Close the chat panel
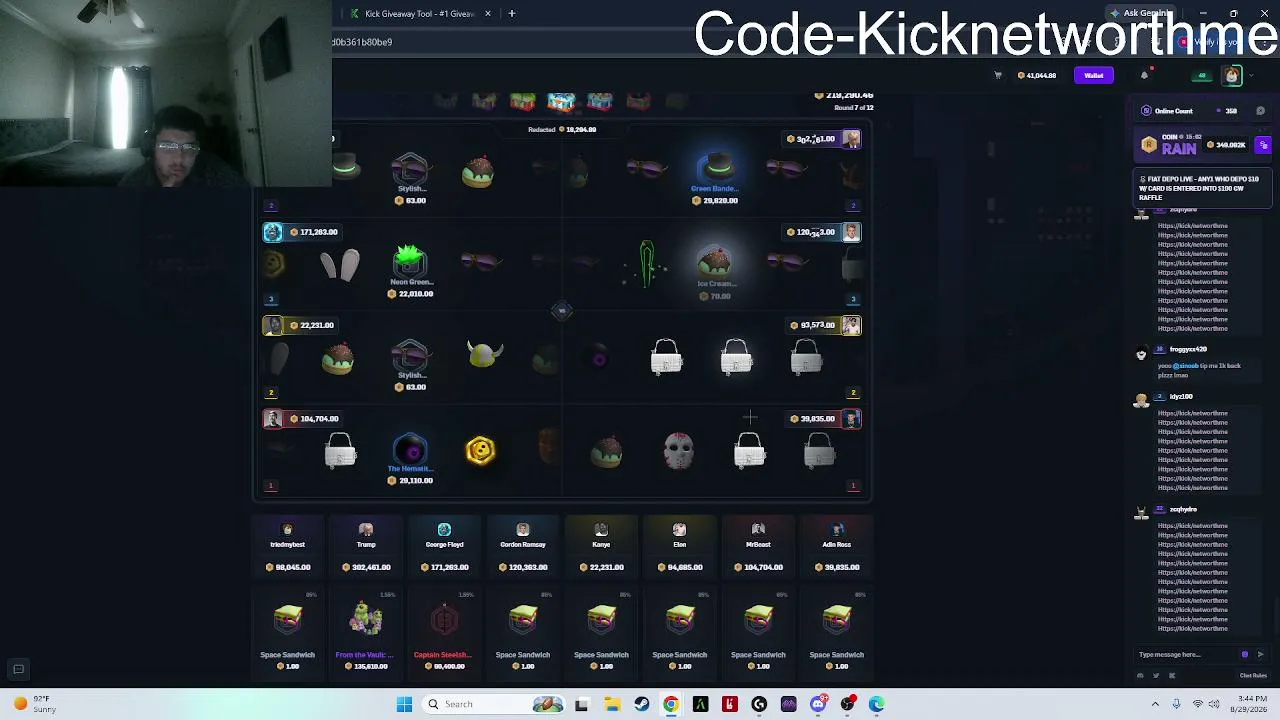The image size is (1280, 720). [x=1260, y=111]
